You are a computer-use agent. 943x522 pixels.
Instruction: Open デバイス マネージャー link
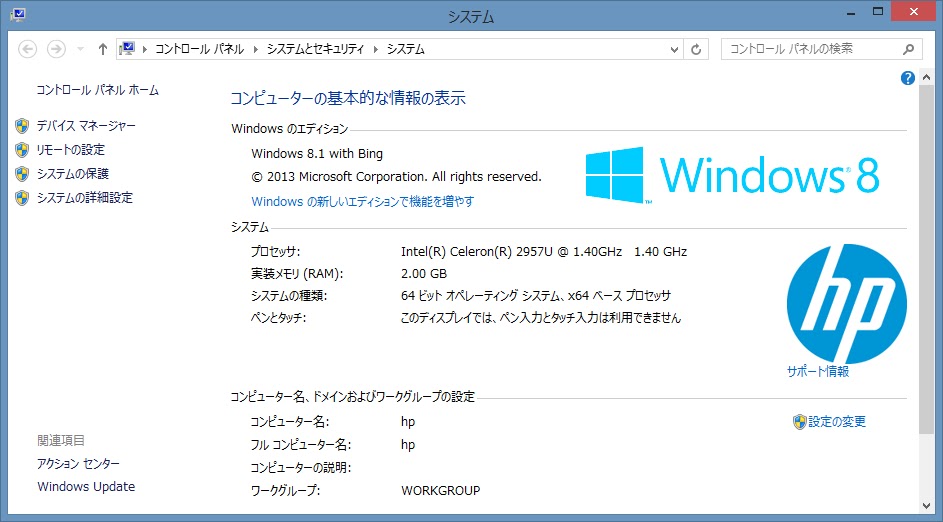coord(86,126)
